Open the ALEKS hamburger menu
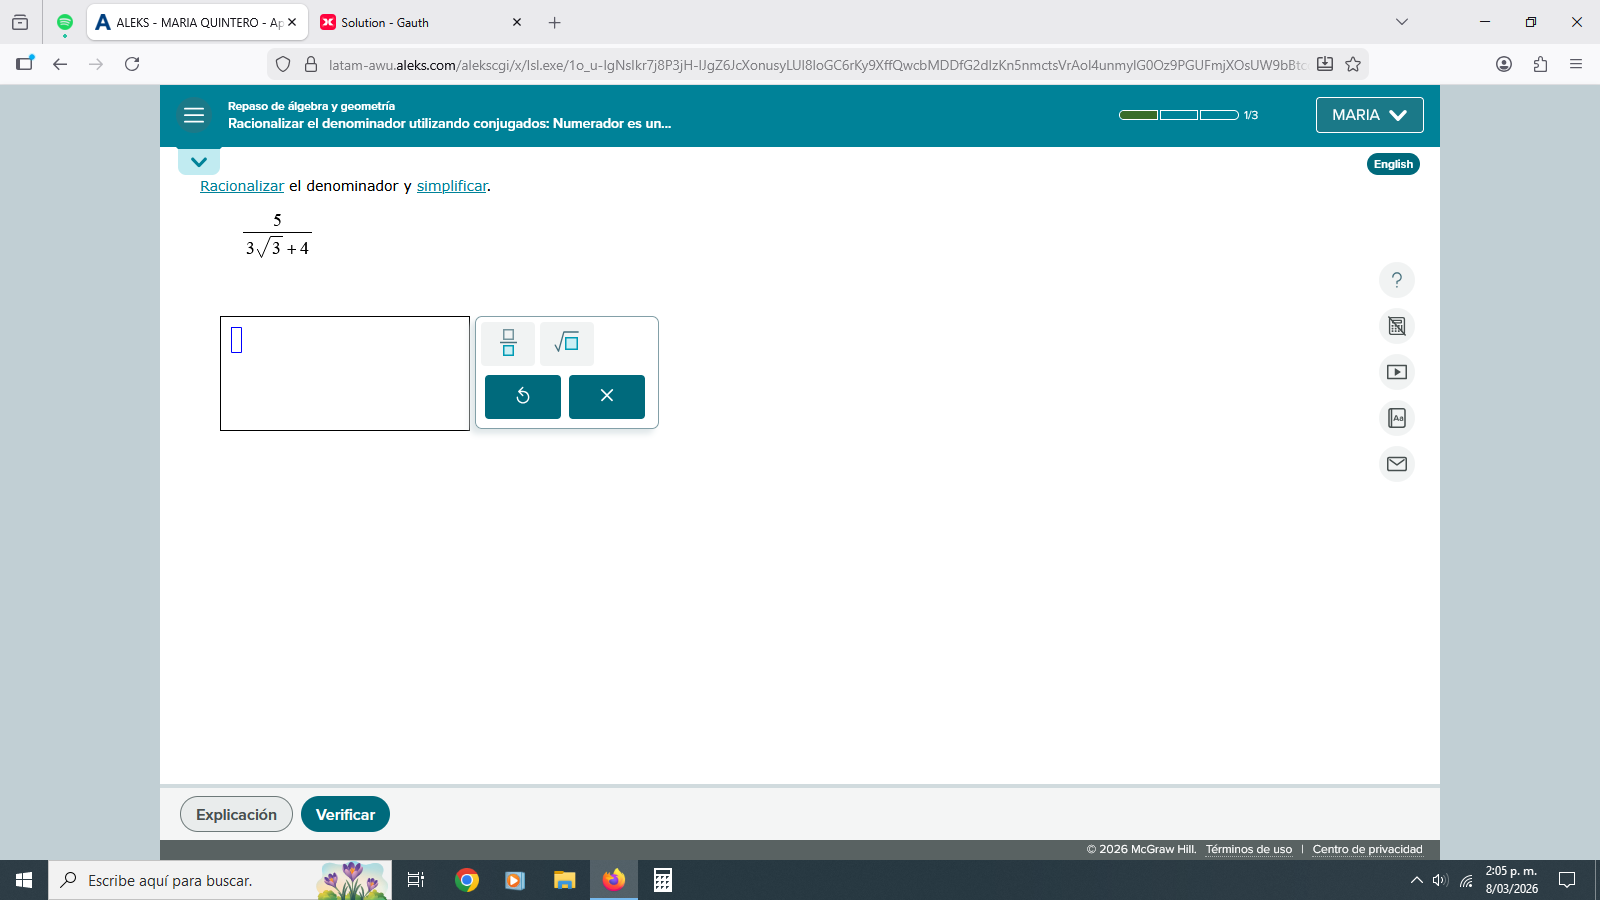This screenshot has height=900, width=1600. (194, 116)
